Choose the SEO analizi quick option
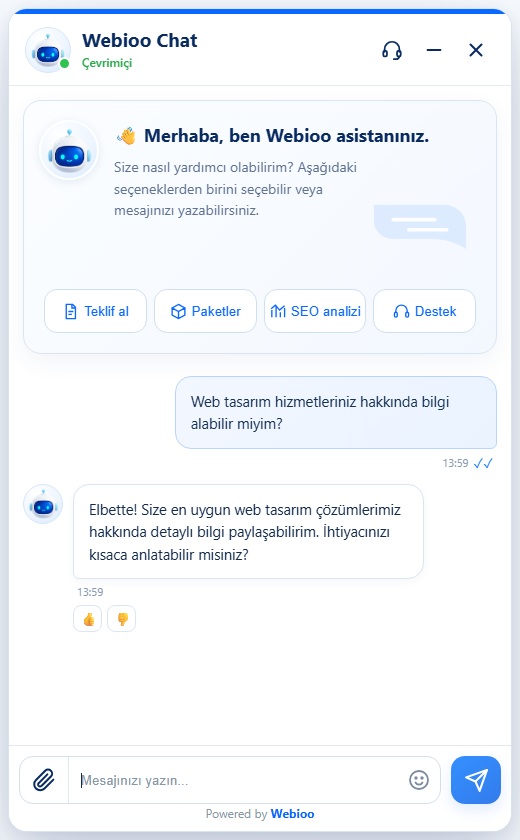Screen dimensions: 520x840 (x=315, y=311)
